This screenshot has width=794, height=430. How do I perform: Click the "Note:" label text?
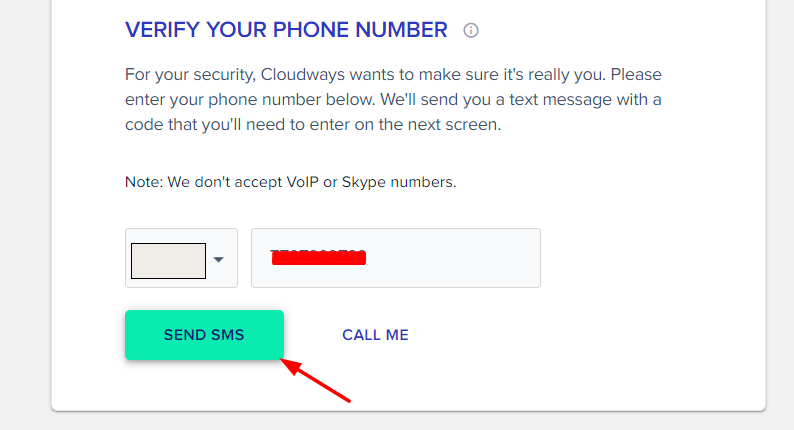(x=143, y=182)
